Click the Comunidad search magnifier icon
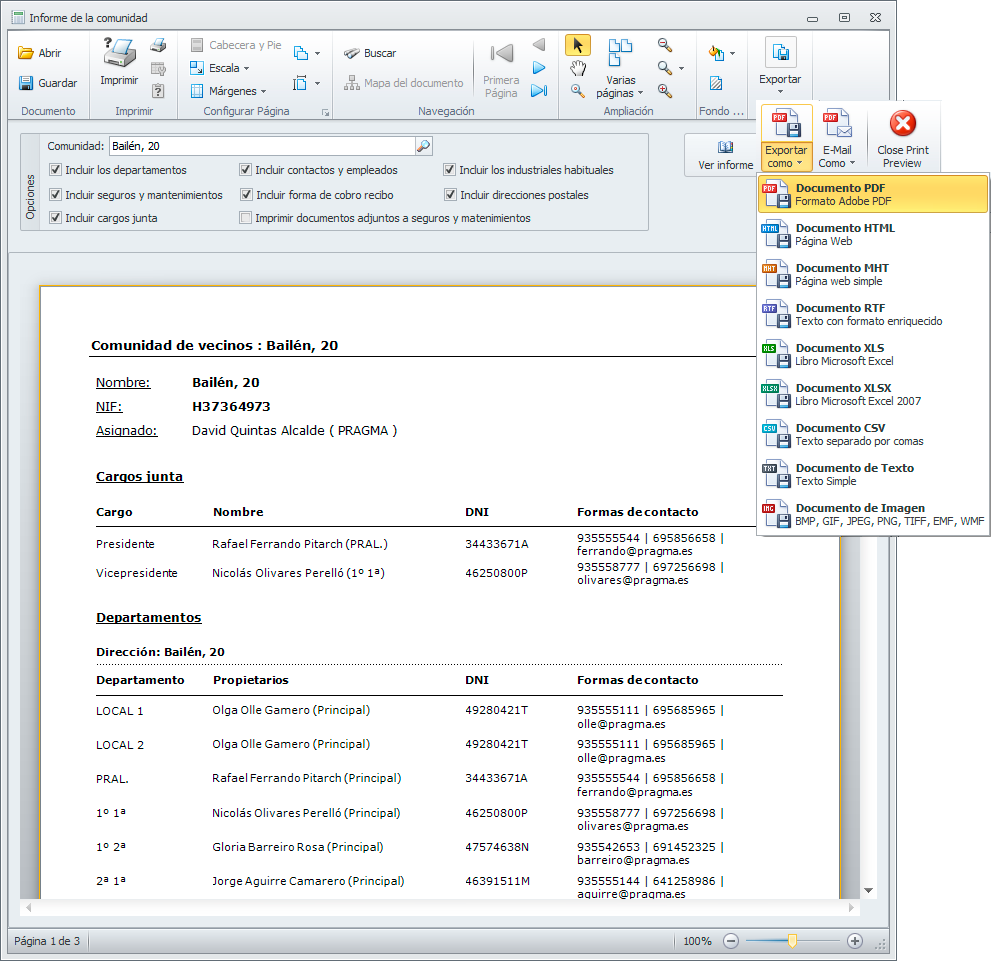Viewport: 991px width, 961px height. [423, 146]
